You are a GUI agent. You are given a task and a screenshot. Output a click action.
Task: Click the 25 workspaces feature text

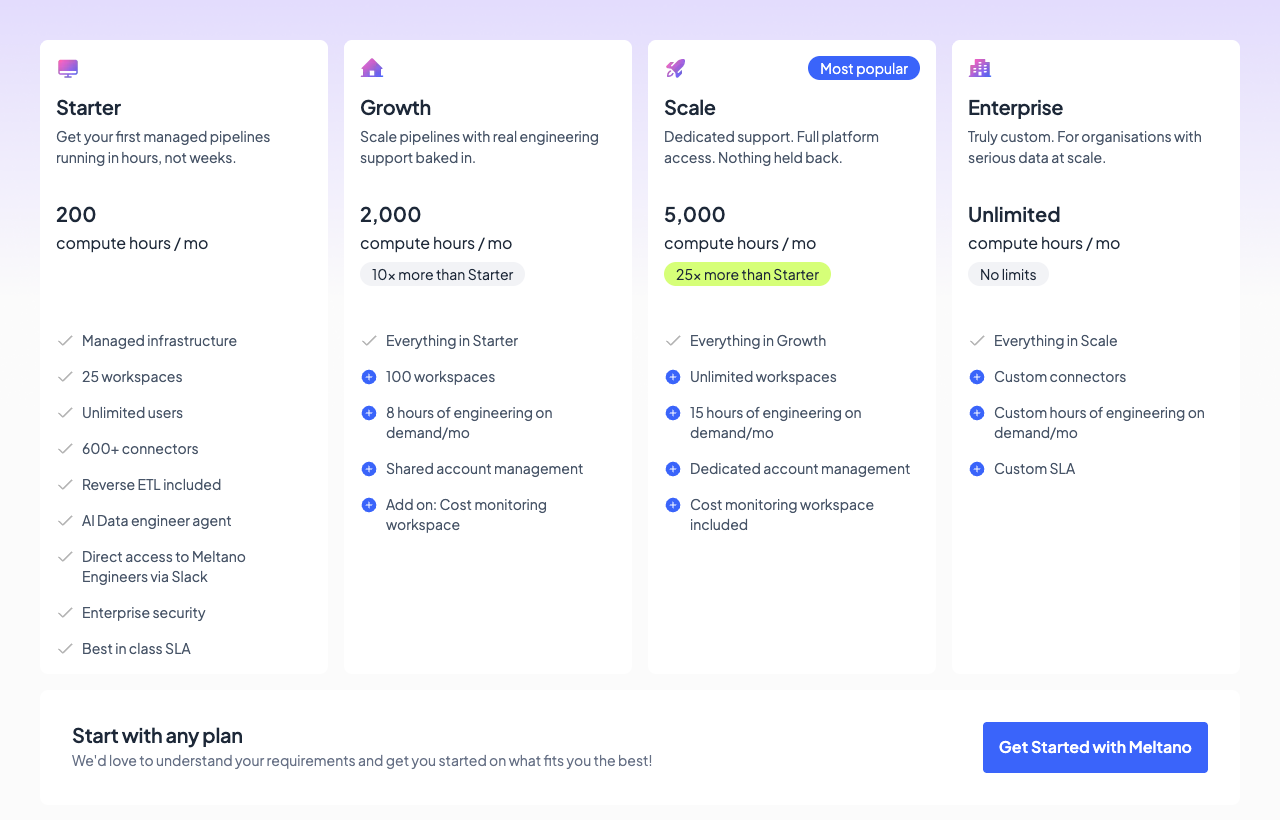tap(132, 377)
